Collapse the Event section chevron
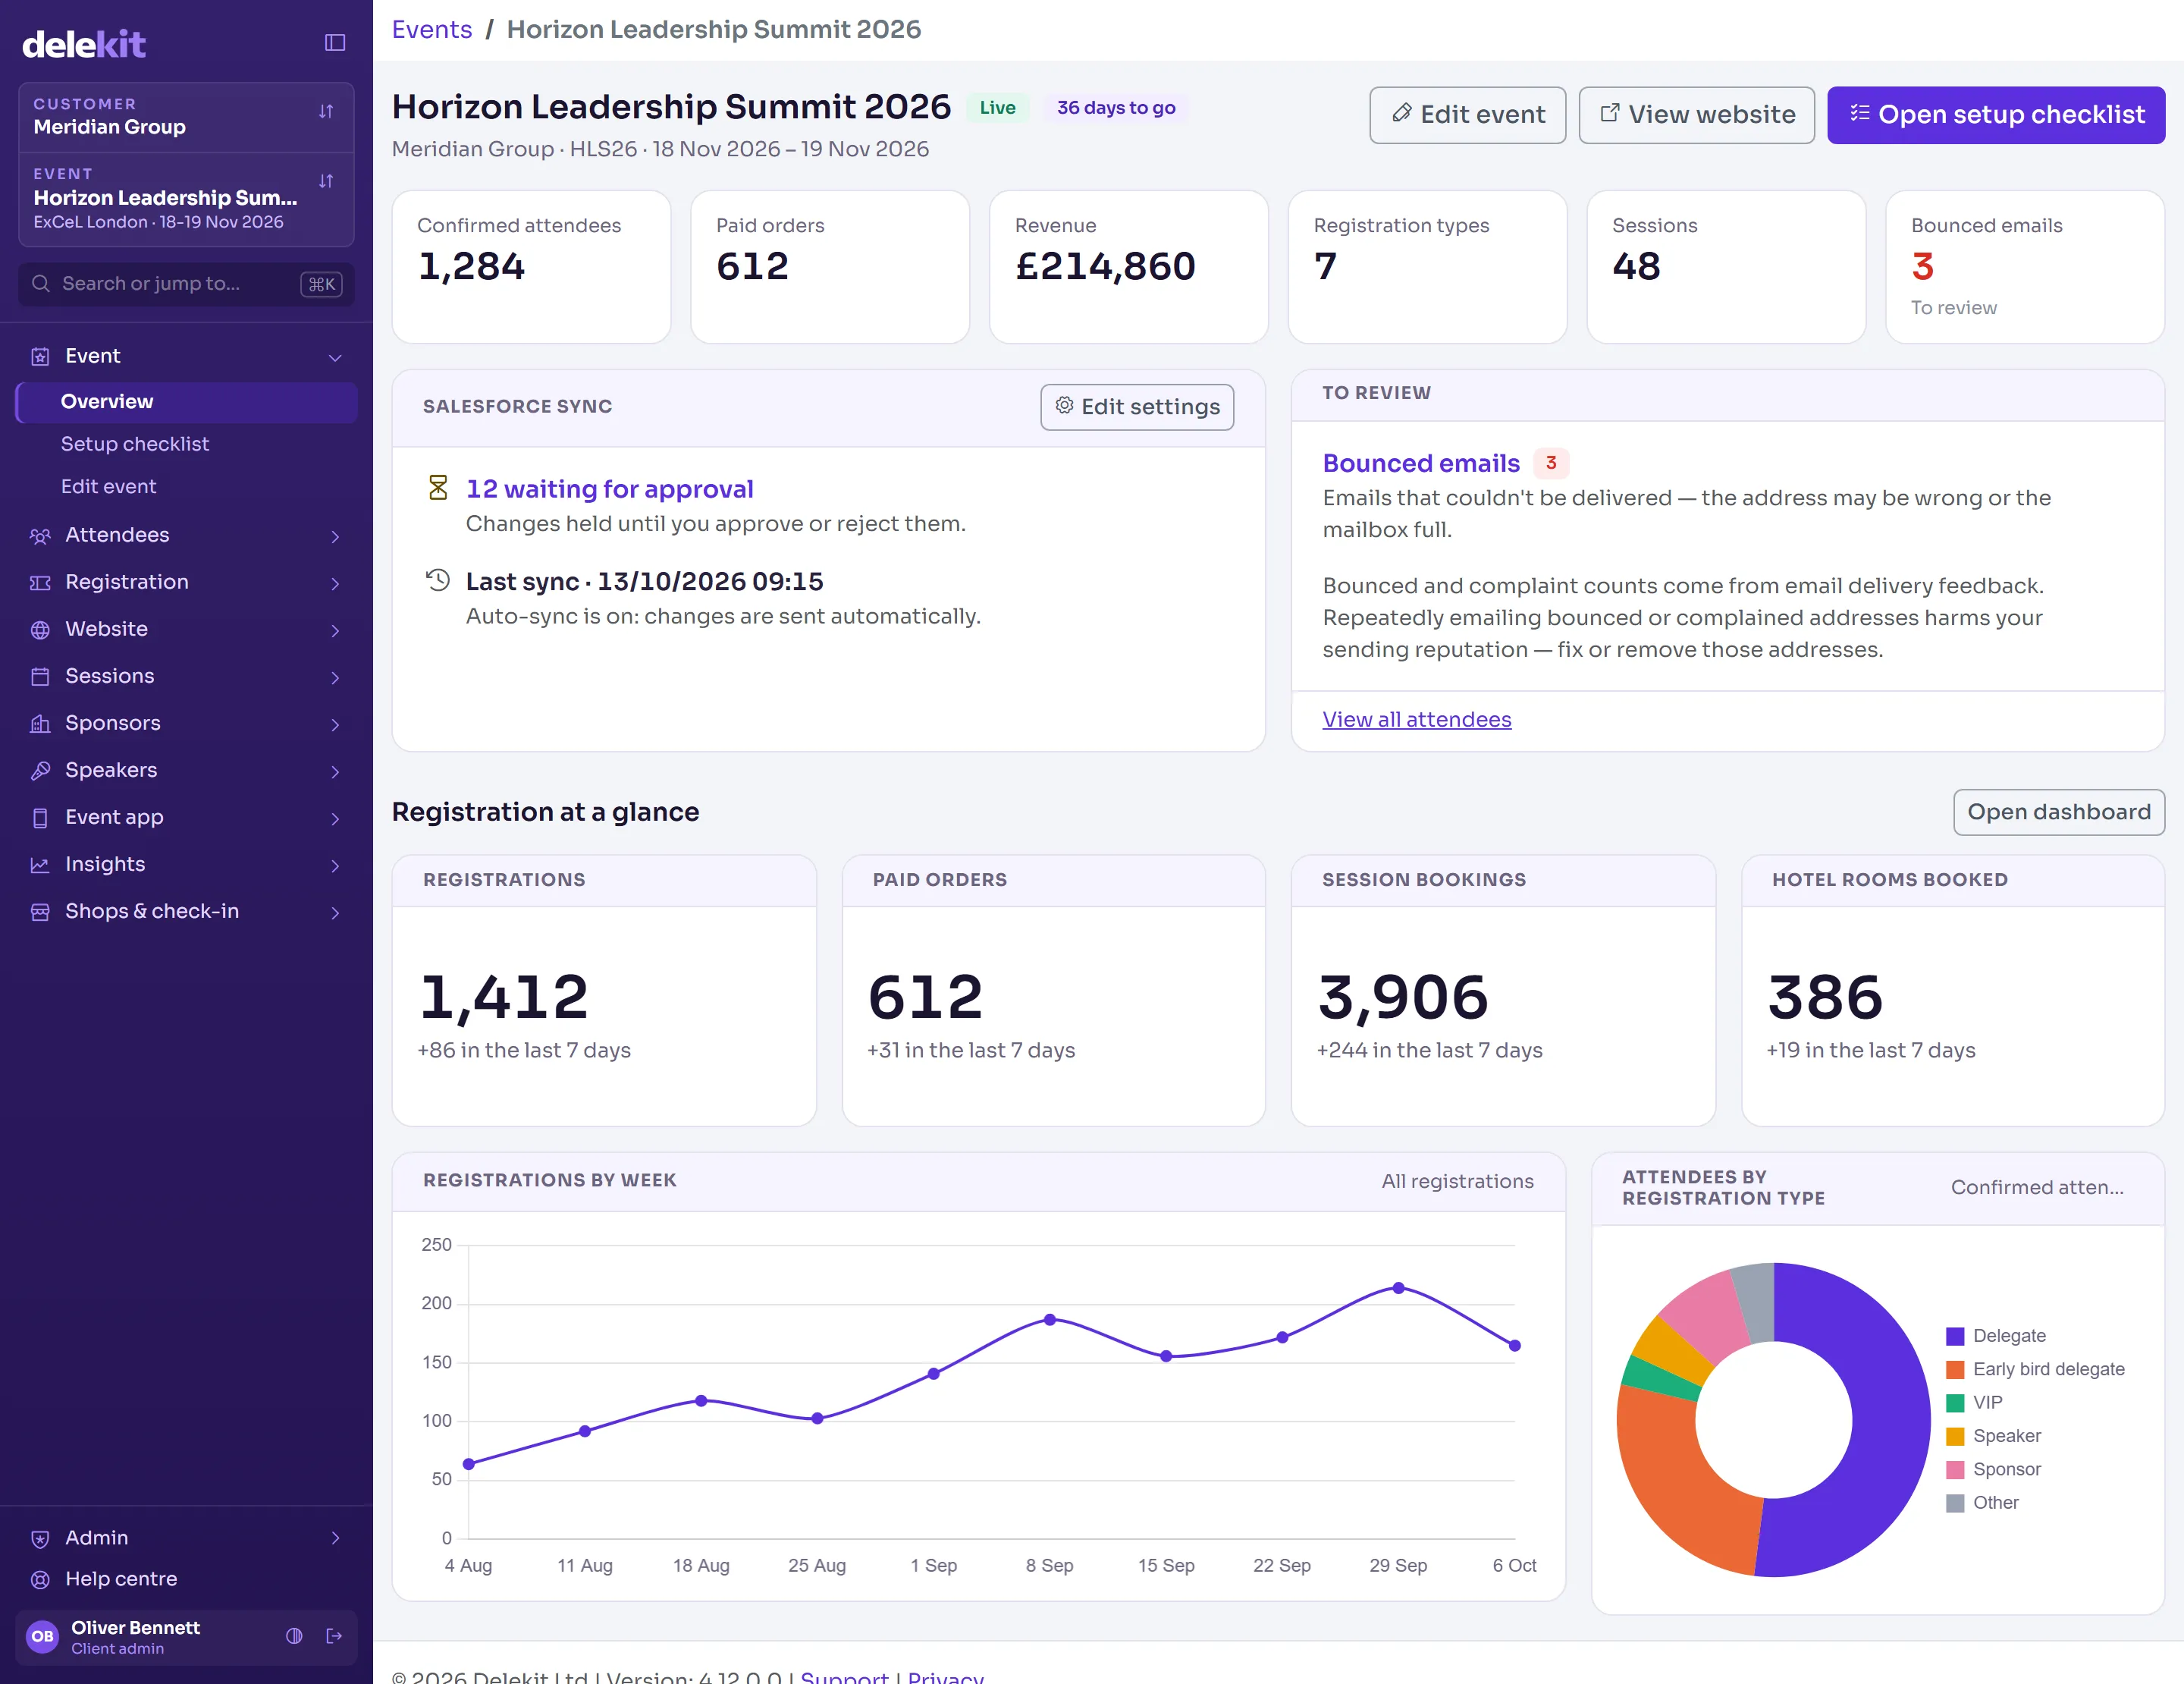The image size is (2184, 1684). 335,357
